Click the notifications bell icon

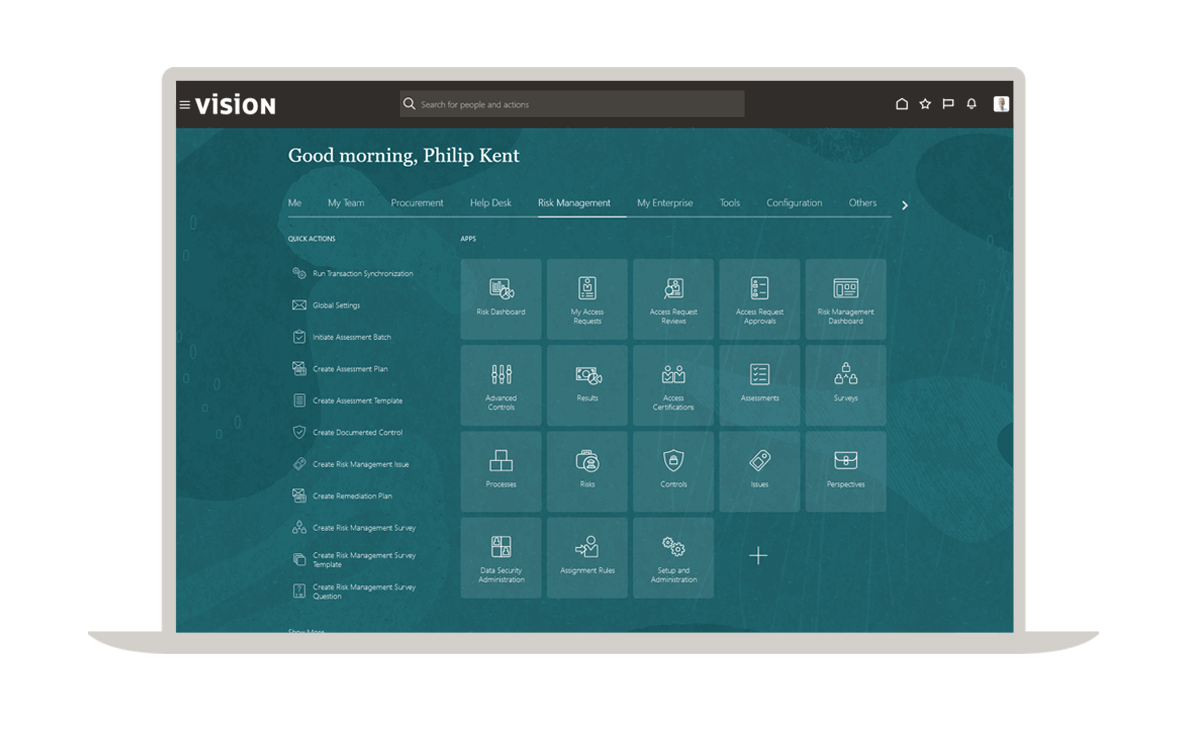pos(971,104)
